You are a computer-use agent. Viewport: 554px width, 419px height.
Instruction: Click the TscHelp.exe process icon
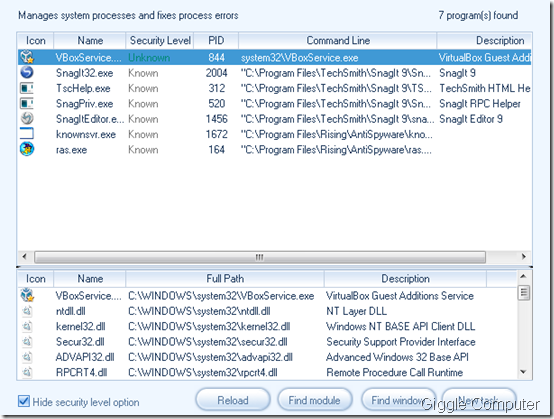27,88
